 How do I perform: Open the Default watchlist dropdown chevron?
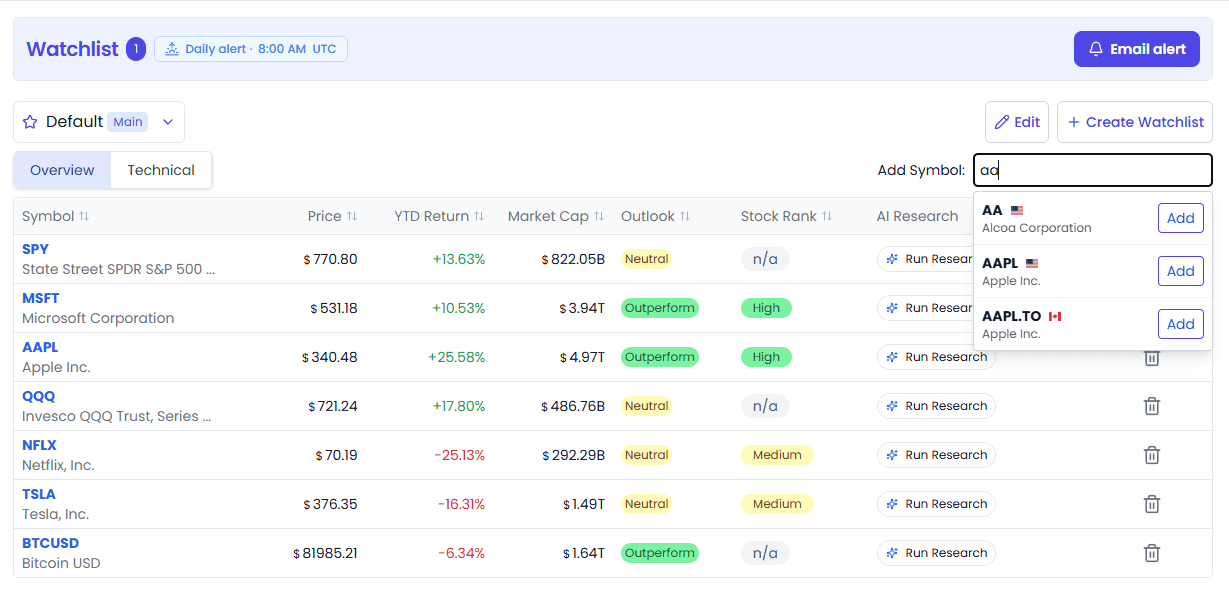pos(168,122)
